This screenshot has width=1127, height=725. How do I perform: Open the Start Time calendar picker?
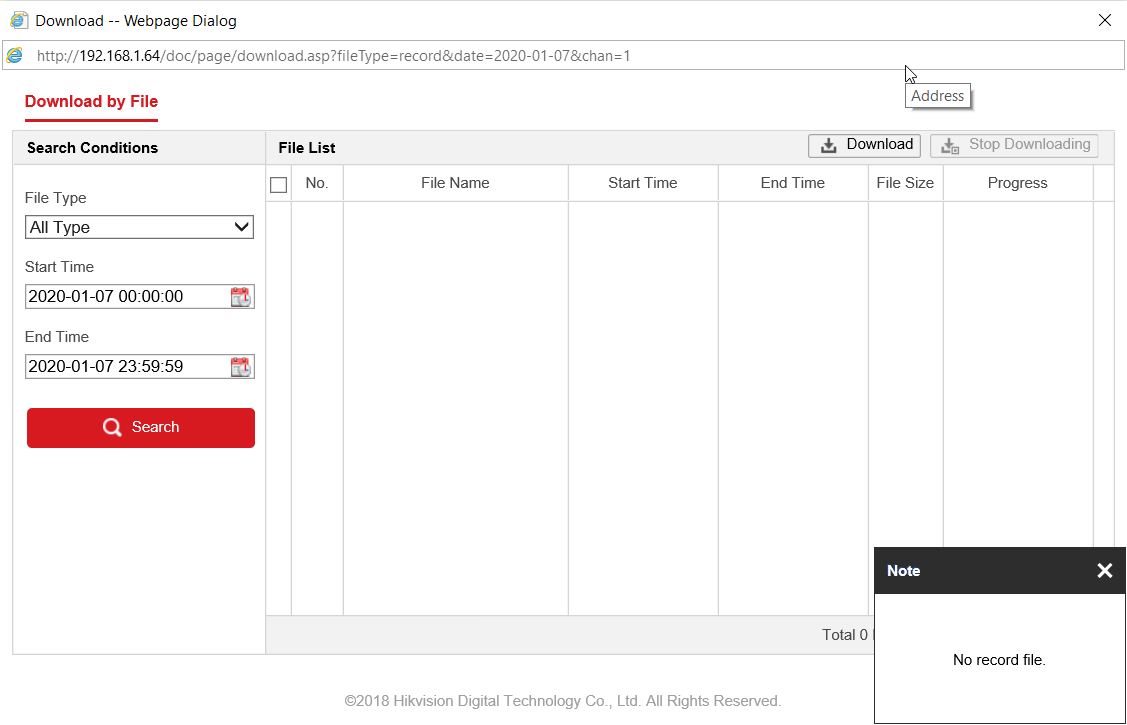241,297
